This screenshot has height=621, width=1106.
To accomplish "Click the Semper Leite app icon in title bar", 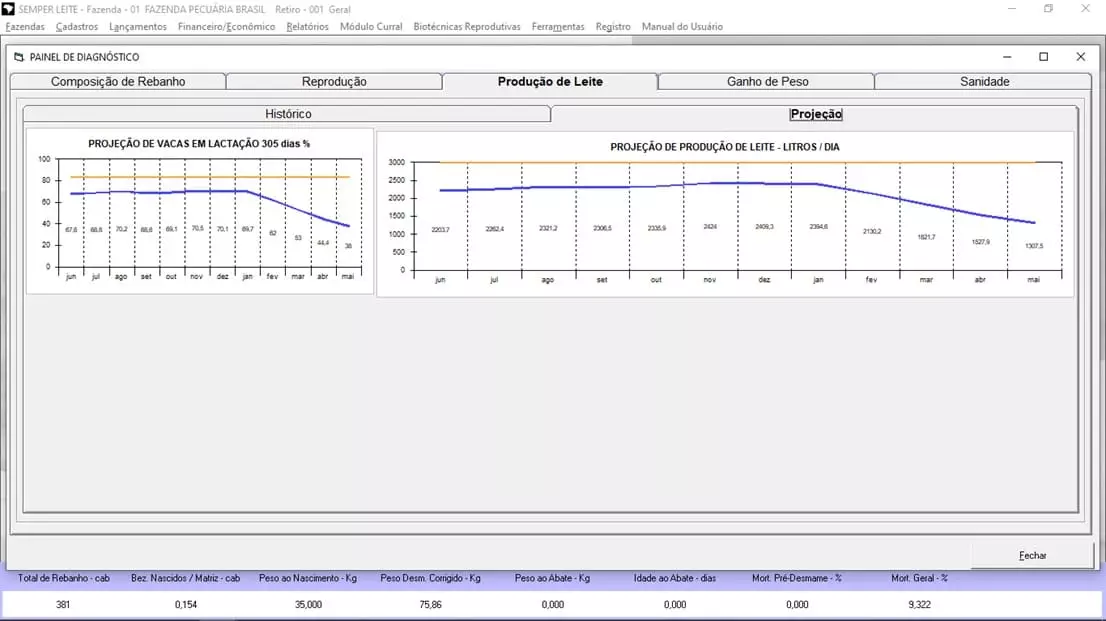I will pos(9,9).
